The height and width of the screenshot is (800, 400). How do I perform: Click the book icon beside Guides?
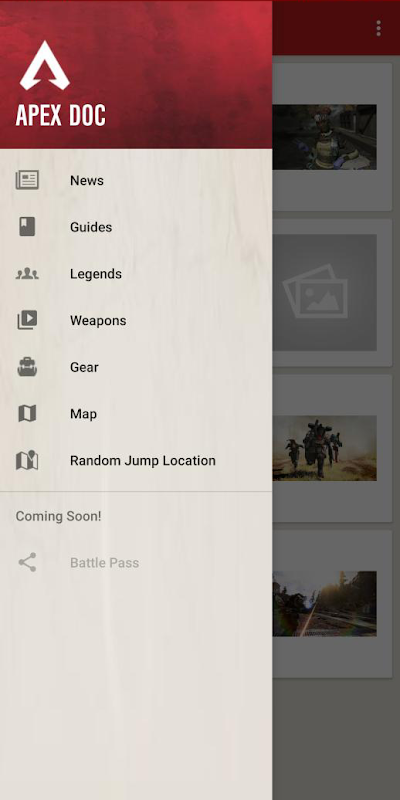[27, 227]
